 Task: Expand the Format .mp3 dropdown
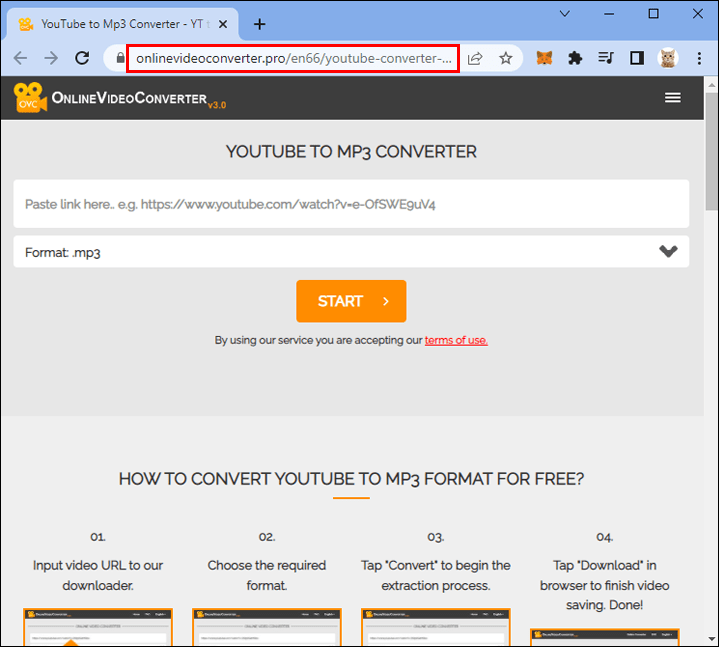351,252
